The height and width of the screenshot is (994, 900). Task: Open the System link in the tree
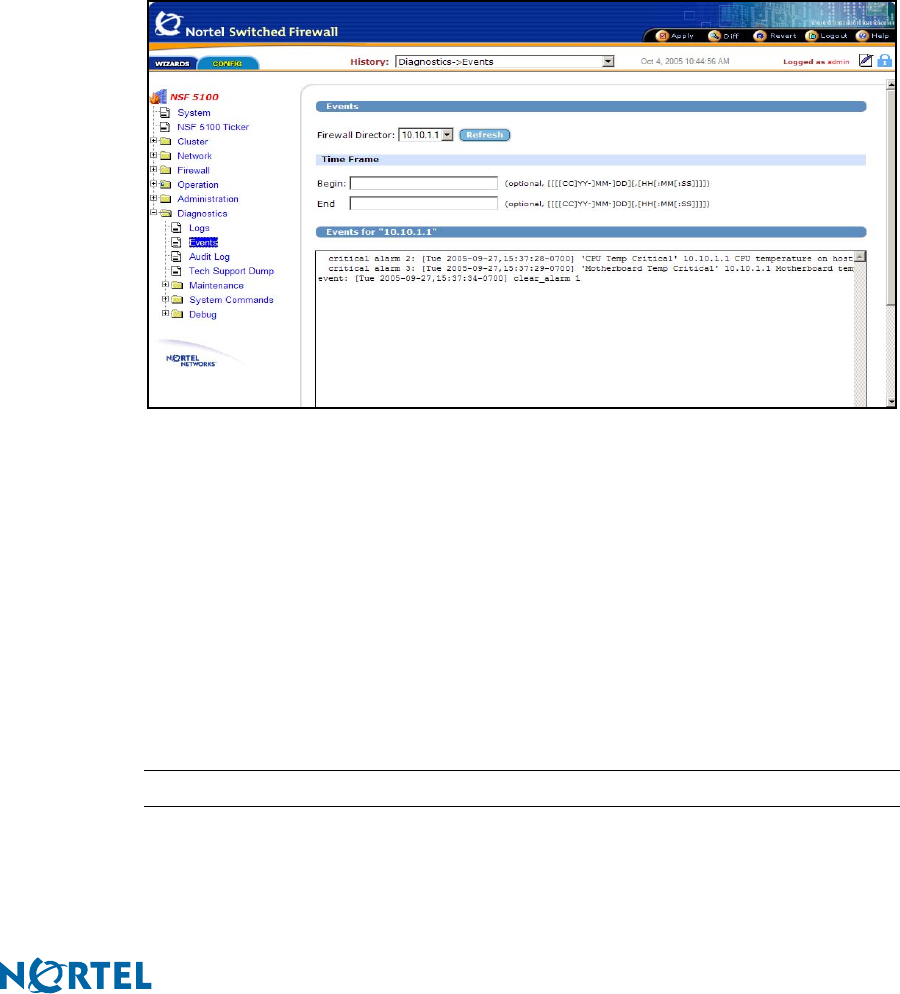click(194, 113)
